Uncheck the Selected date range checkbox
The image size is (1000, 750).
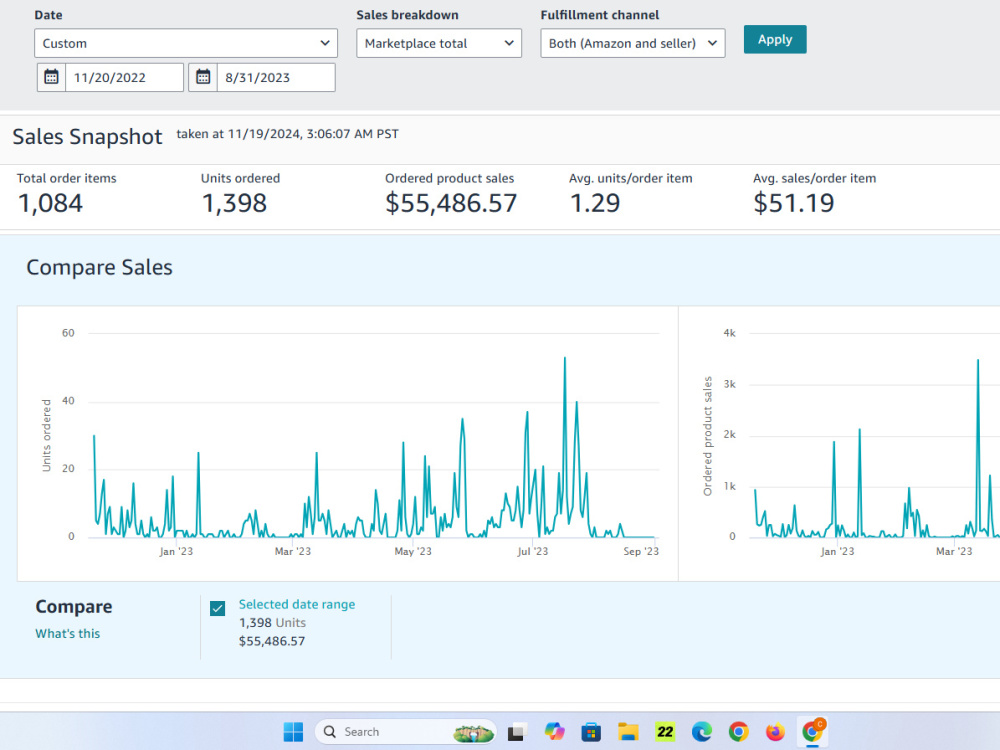click(x=217, y=608)
